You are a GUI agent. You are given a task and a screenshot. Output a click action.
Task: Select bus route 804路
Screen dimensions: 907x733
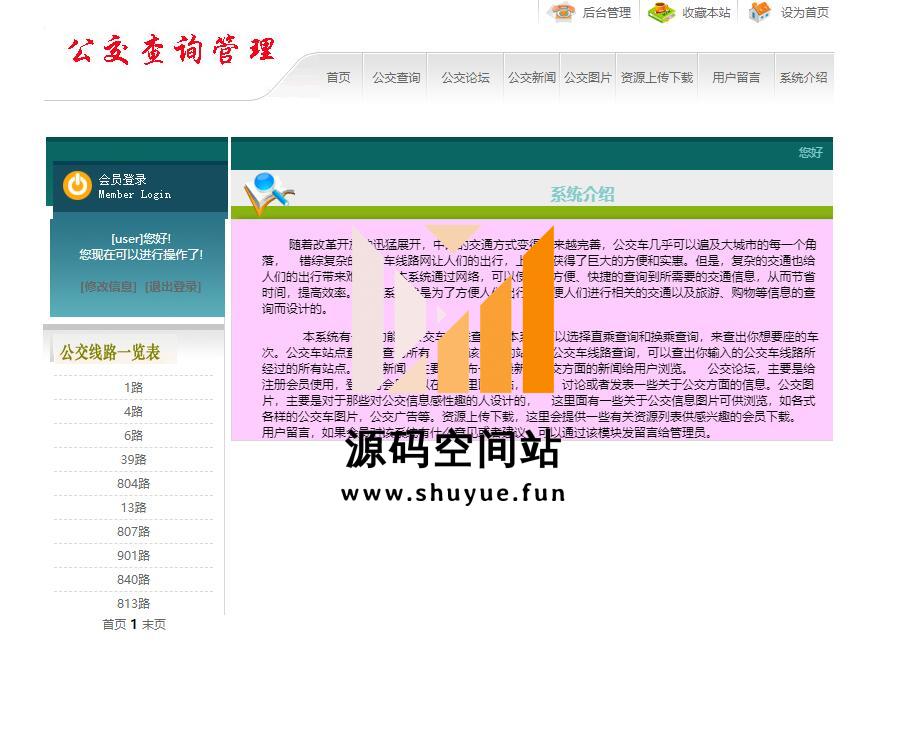pyautogui.click(x=134, y=484)
